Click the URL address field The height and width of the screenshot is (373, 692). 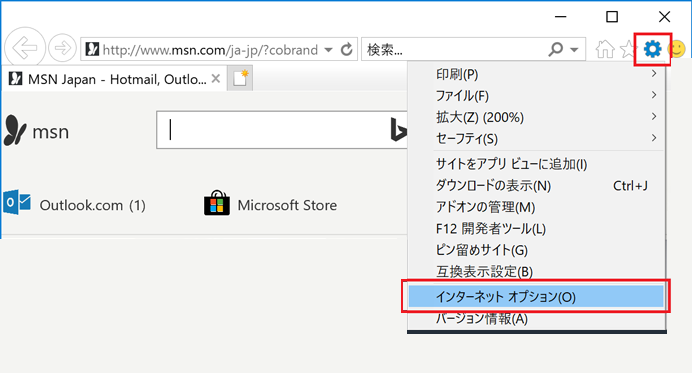[x=211, y=49]
